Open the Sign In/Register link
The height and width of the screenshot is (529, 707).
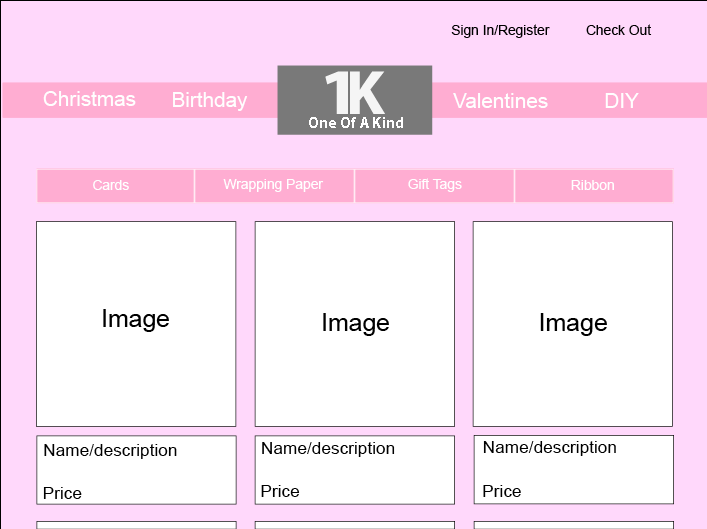click(x=500, y=30)
